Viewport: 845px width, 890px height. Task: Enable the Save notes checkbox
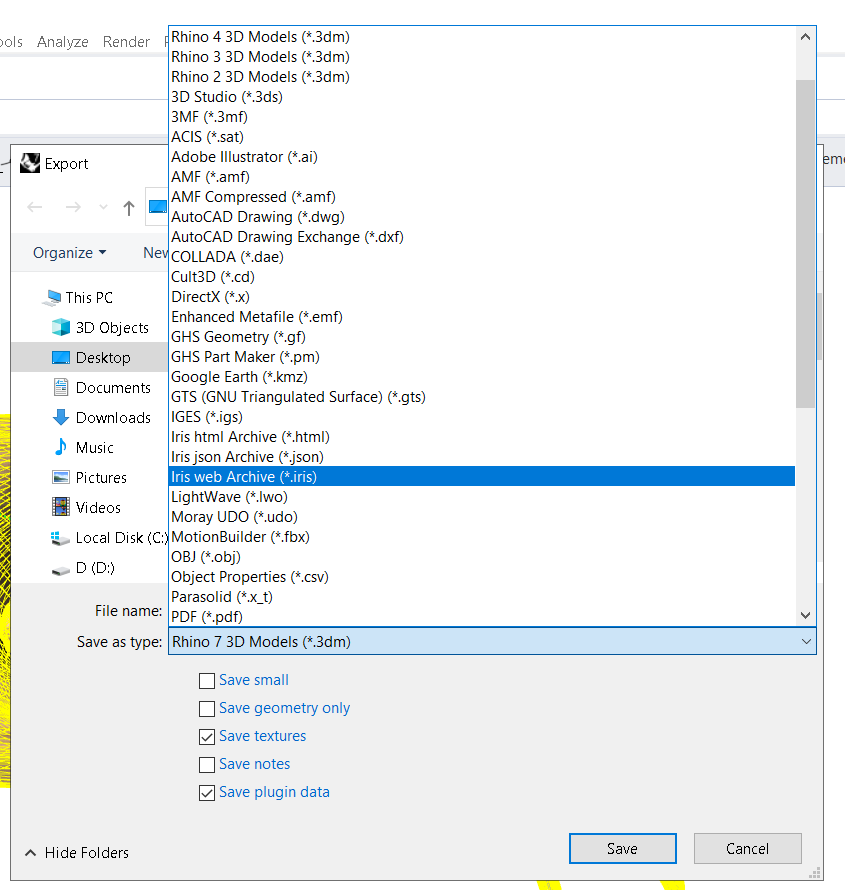[207, 765]
